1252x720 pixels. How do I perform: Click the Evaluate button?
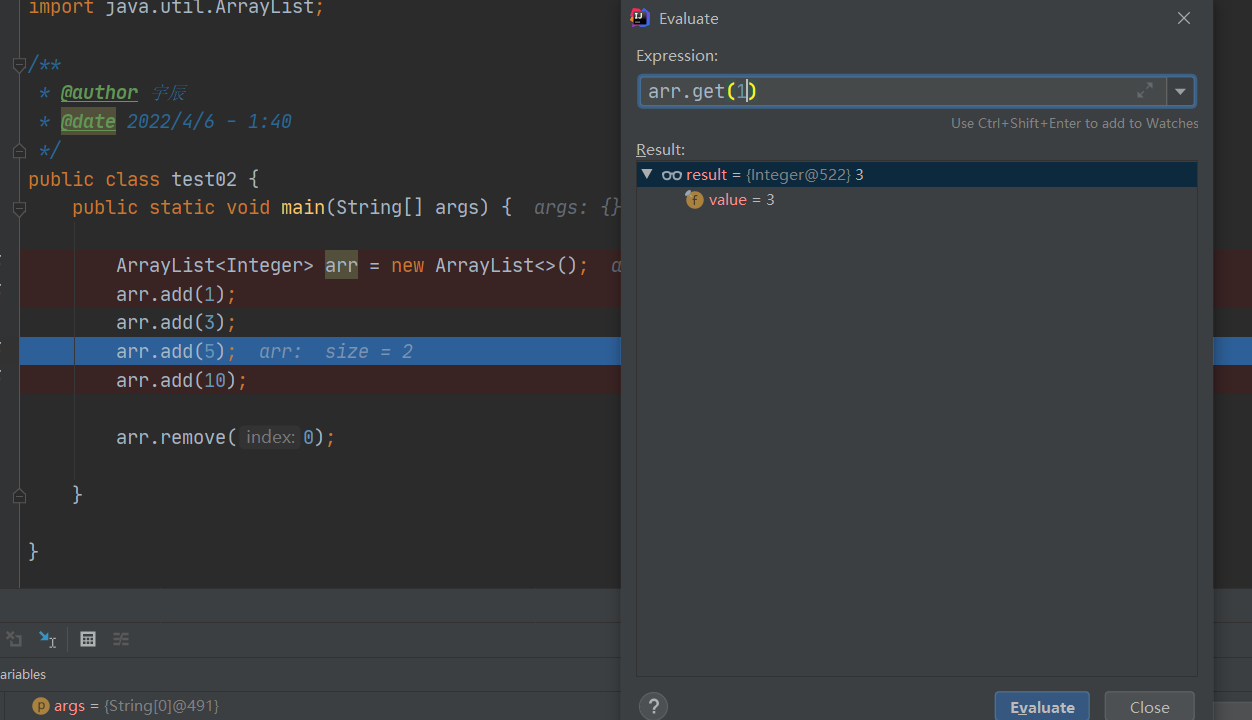[1042, 706]
